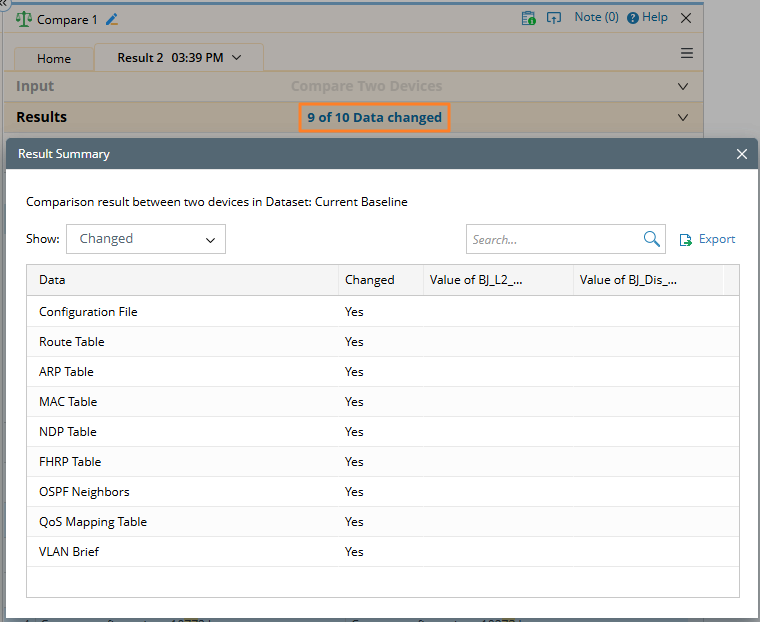This screenshot has width=760, height=622.
Task: Open the Note (0) link
Action: click(x=596, y=18)
